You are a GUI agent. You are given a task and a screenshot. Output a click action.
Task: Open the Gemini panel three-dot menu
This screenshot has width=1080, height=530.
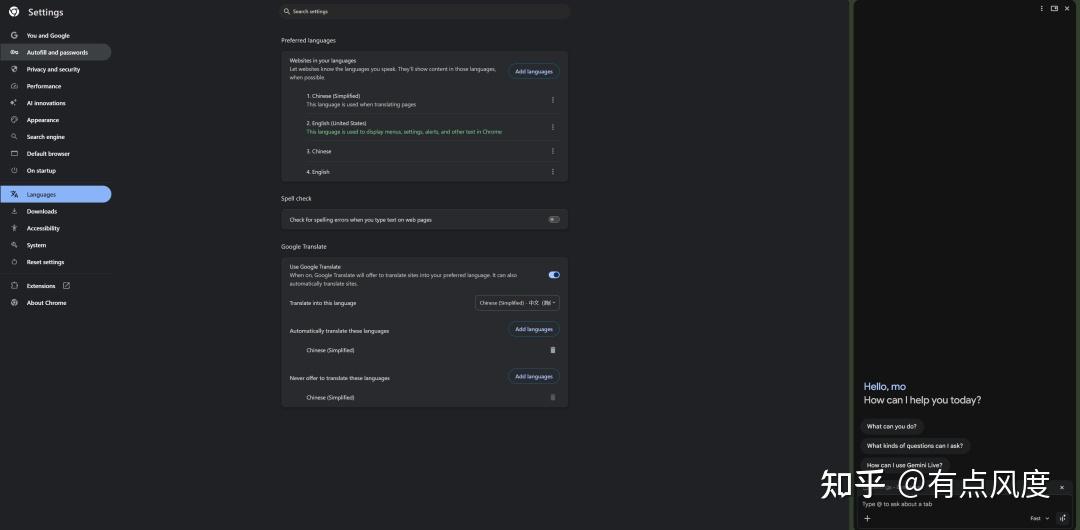[x=1042, y=8]
